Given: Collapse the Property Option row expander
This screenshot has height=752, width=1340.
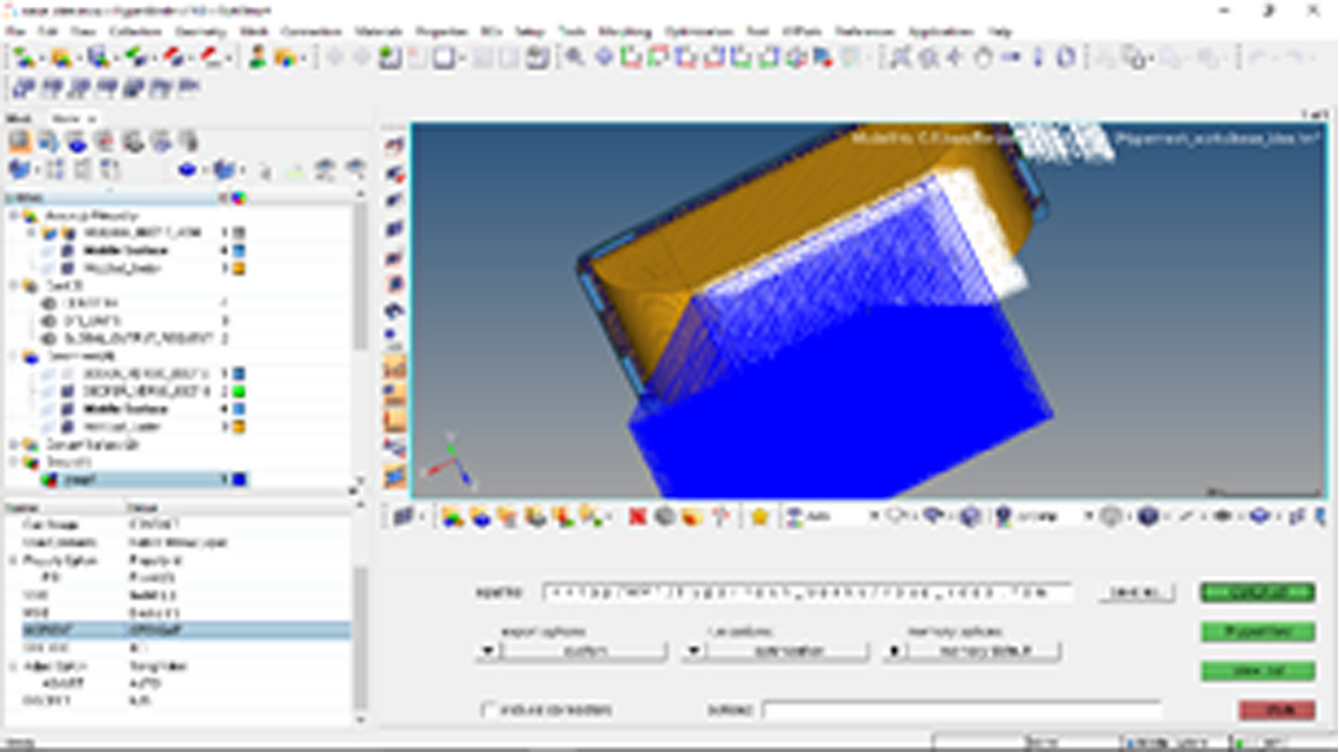Looking at the screenshot, I should pos(14,561).
